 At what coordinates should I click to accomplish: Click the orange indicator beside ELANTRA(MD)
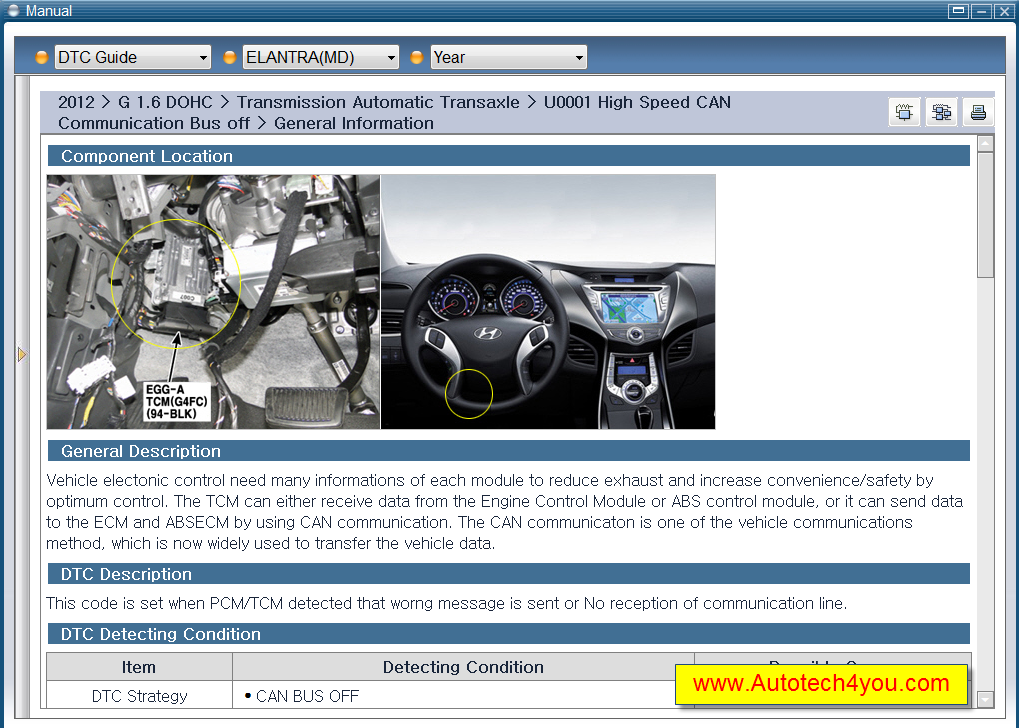pos(230,57)
